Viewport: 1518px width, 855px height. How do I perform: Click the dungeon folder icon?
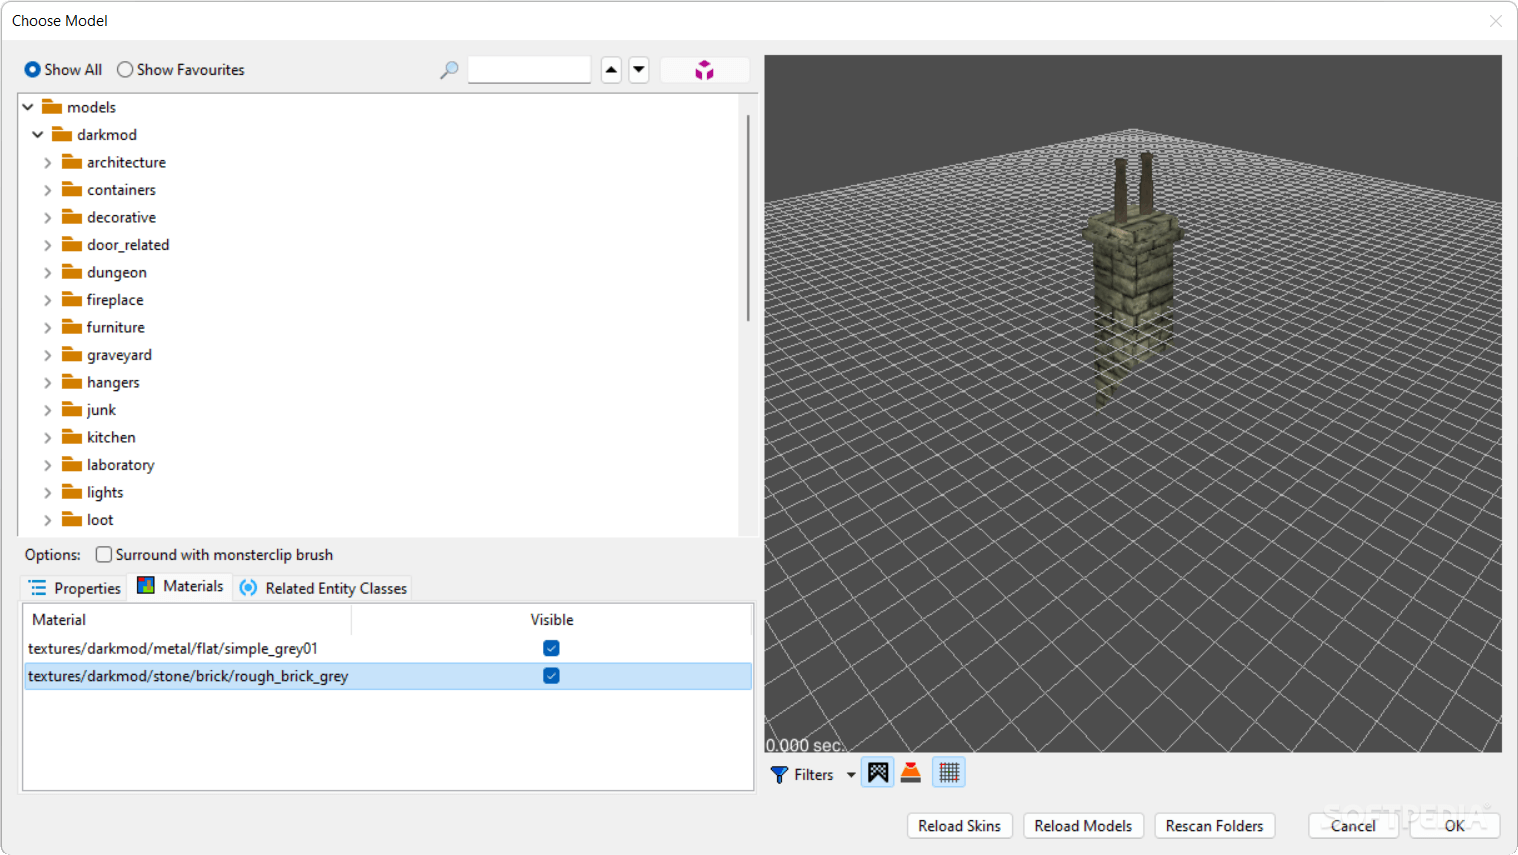coord(71,272)
